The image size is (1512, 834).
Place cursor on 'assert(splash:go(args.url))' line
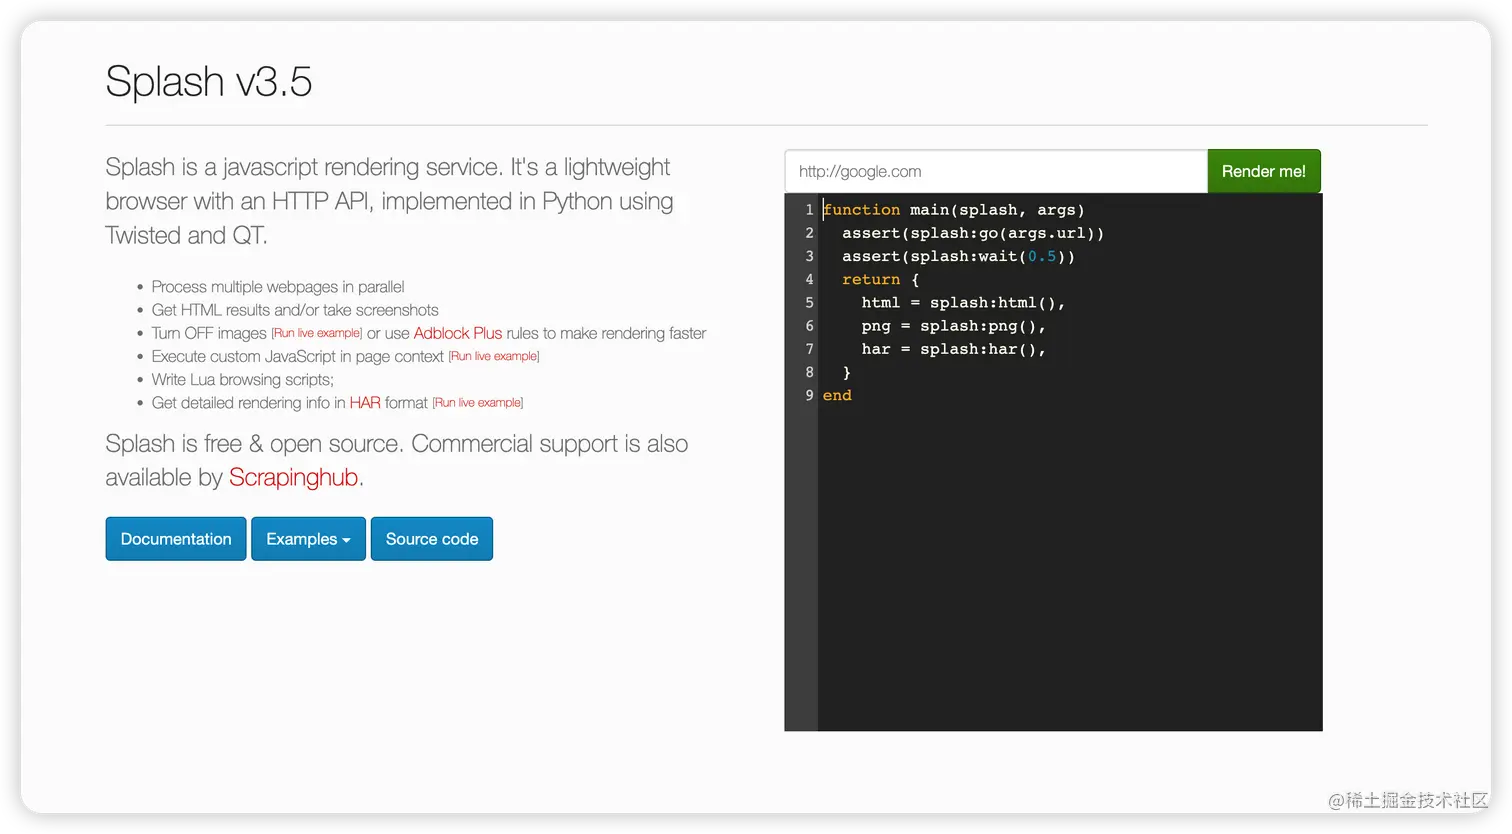(973, 233)
